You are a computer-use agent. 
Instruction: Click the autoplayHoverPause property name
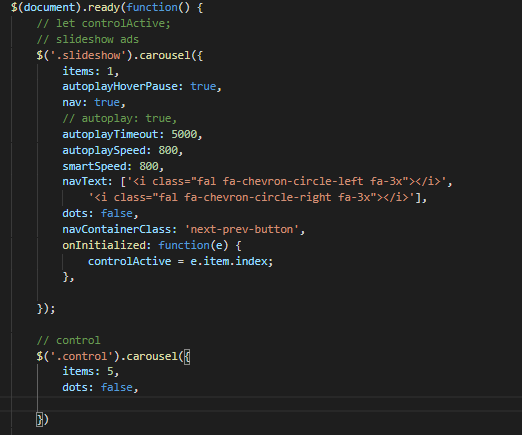(120, 87)
